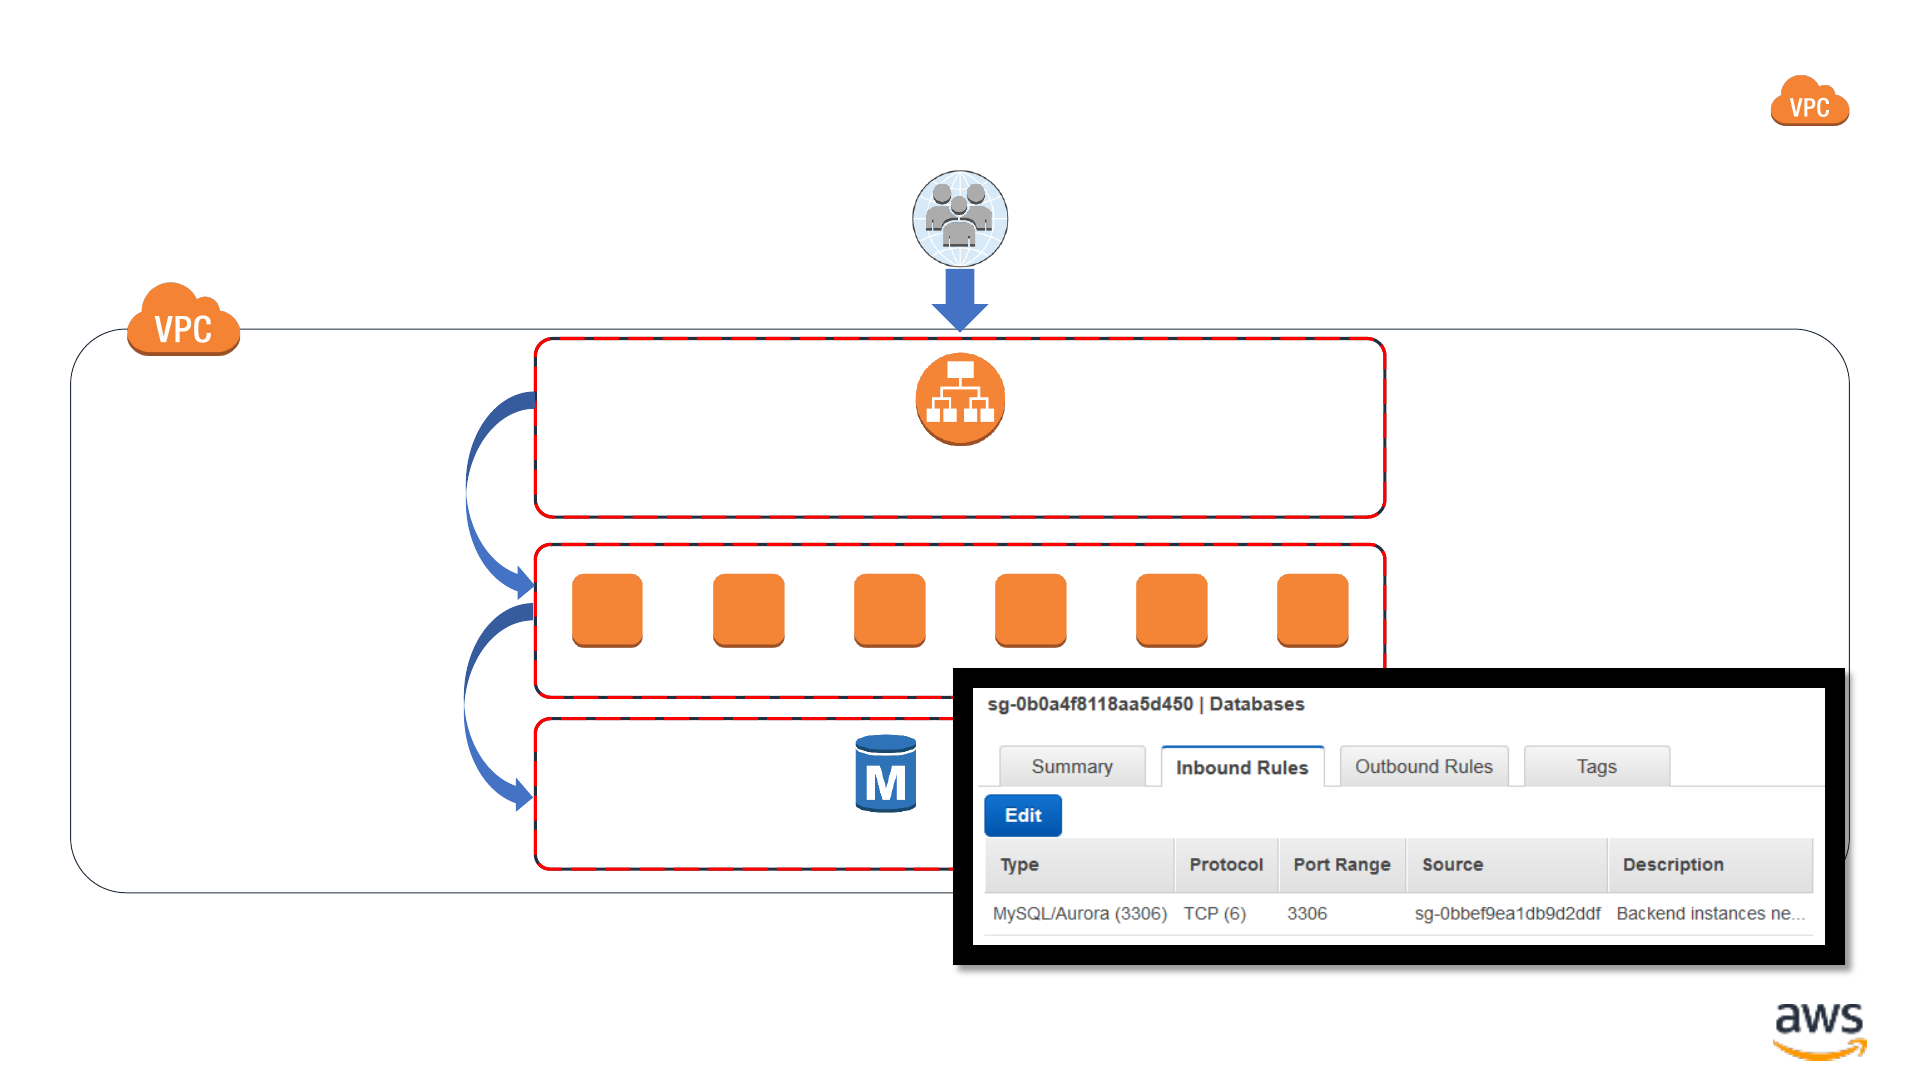Image resolution: width=1920 pixels, height=1080 pixels.
Task: Click the Source column header
Action: pos(1507,865)
